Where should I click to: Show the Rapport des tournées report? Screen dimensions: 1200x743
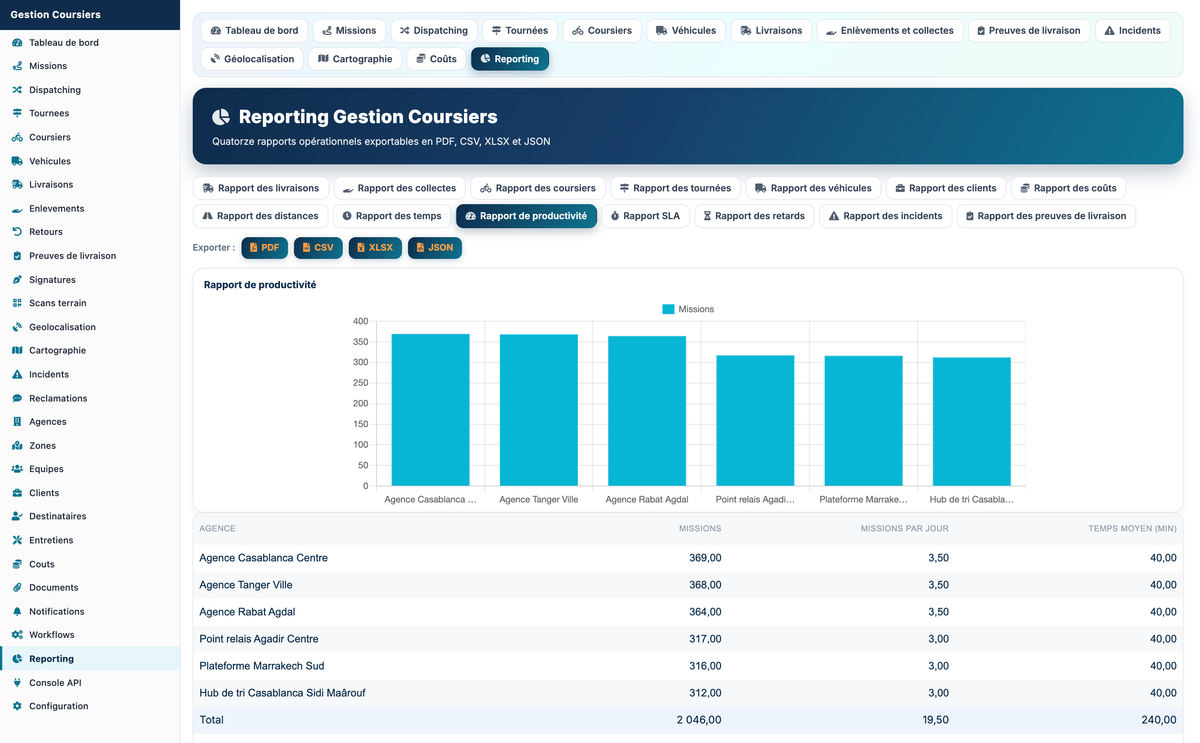coord(675,188)
